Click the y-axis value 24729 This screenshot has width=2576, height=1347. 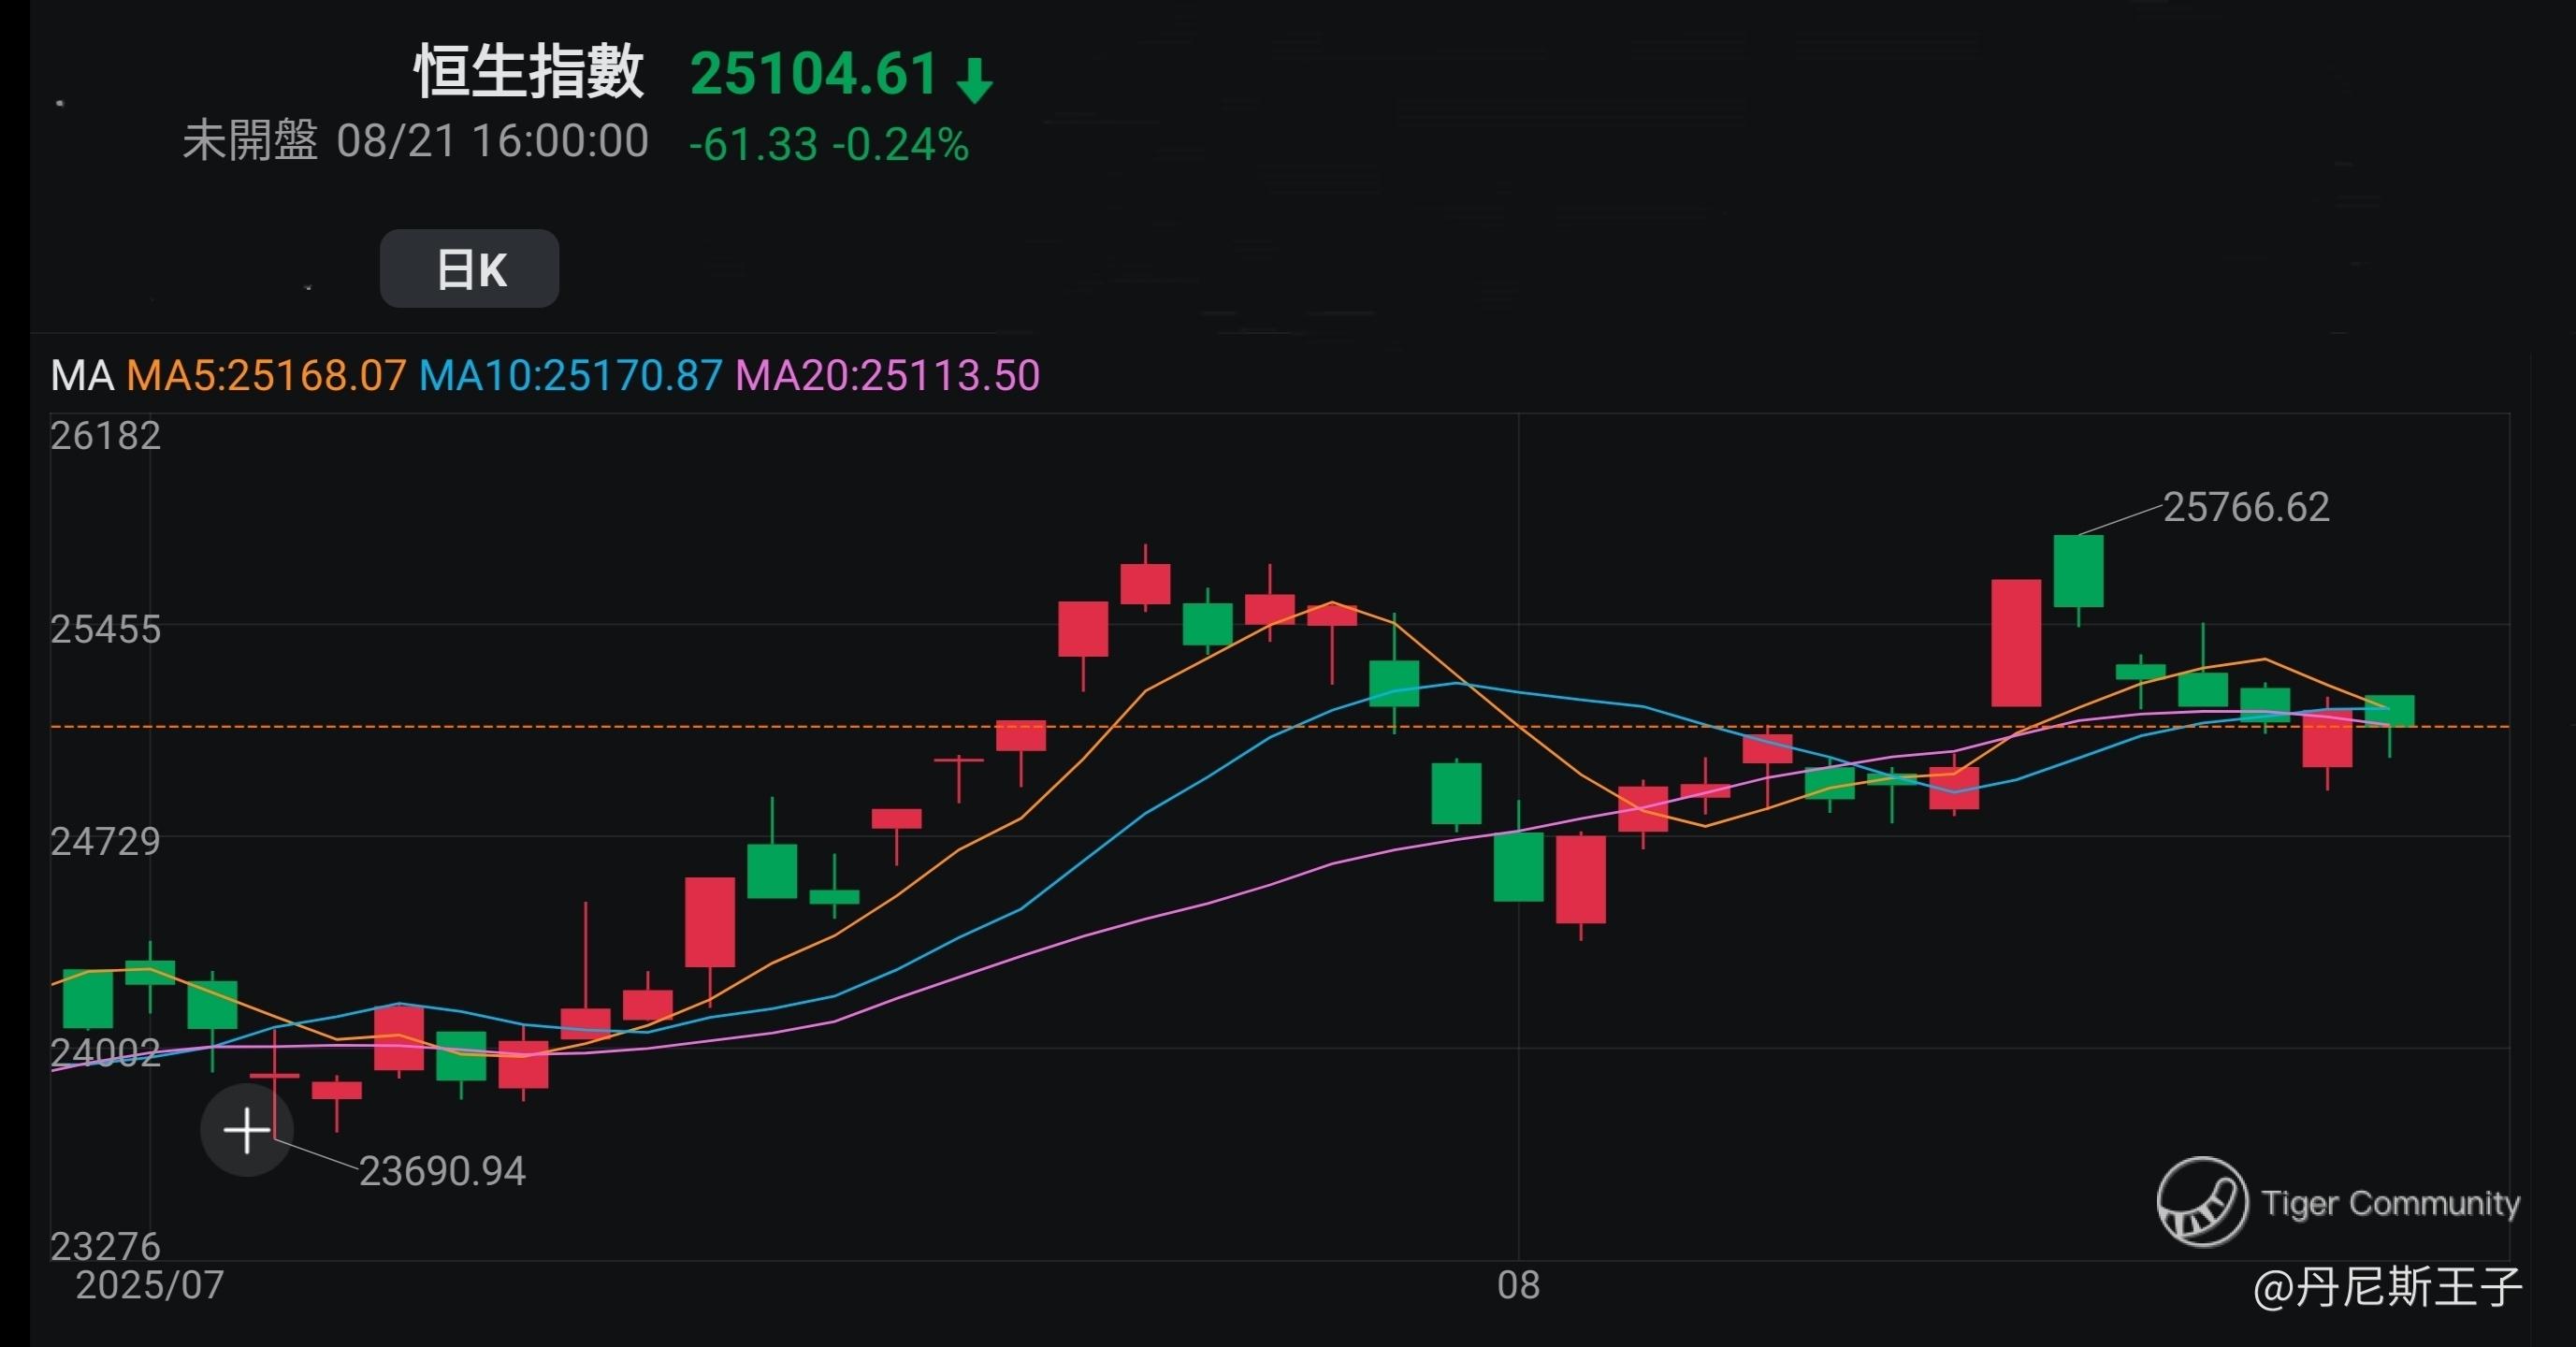(105, 841)
